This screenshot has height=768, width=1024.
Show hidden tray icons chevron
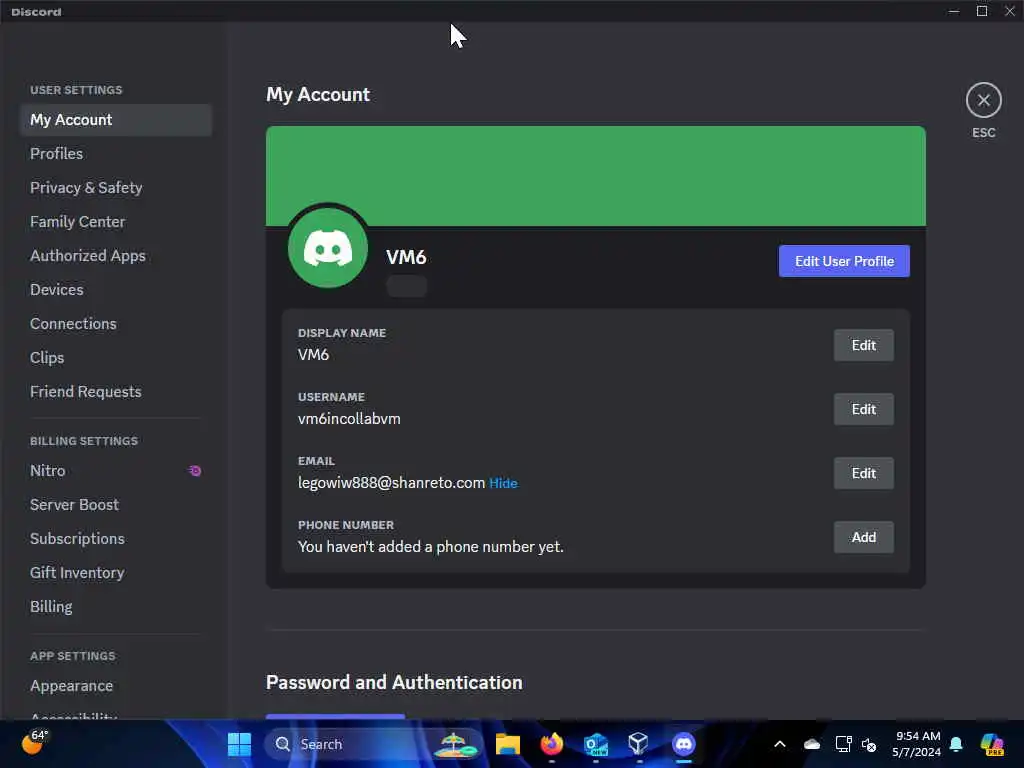[x=780, y=744]
